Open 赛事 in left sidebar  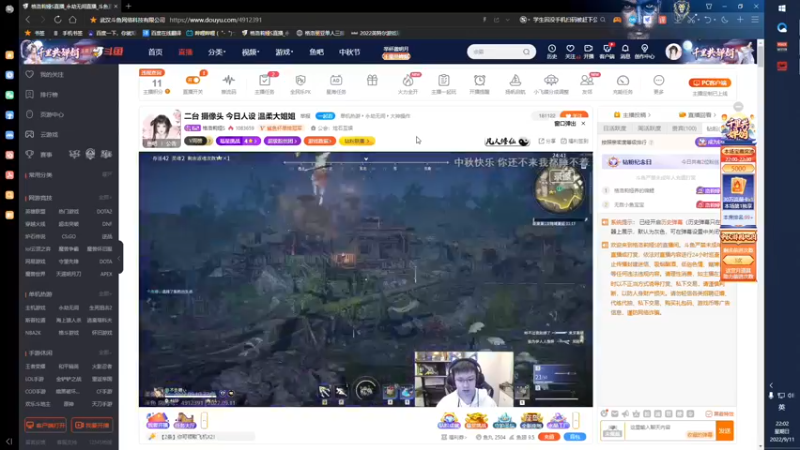[x=46, y=155]
